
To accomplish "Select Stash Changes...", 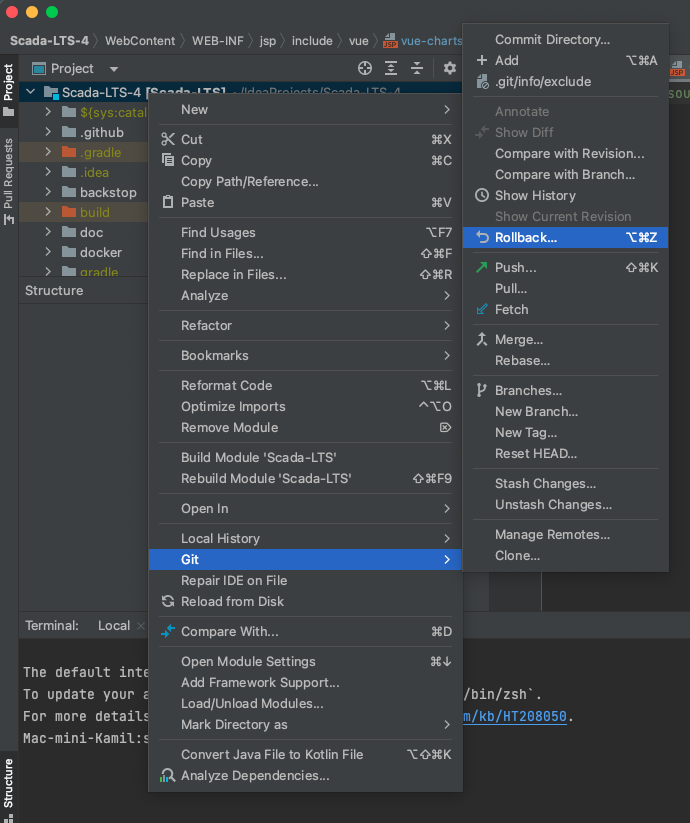I will coord(566,483).
